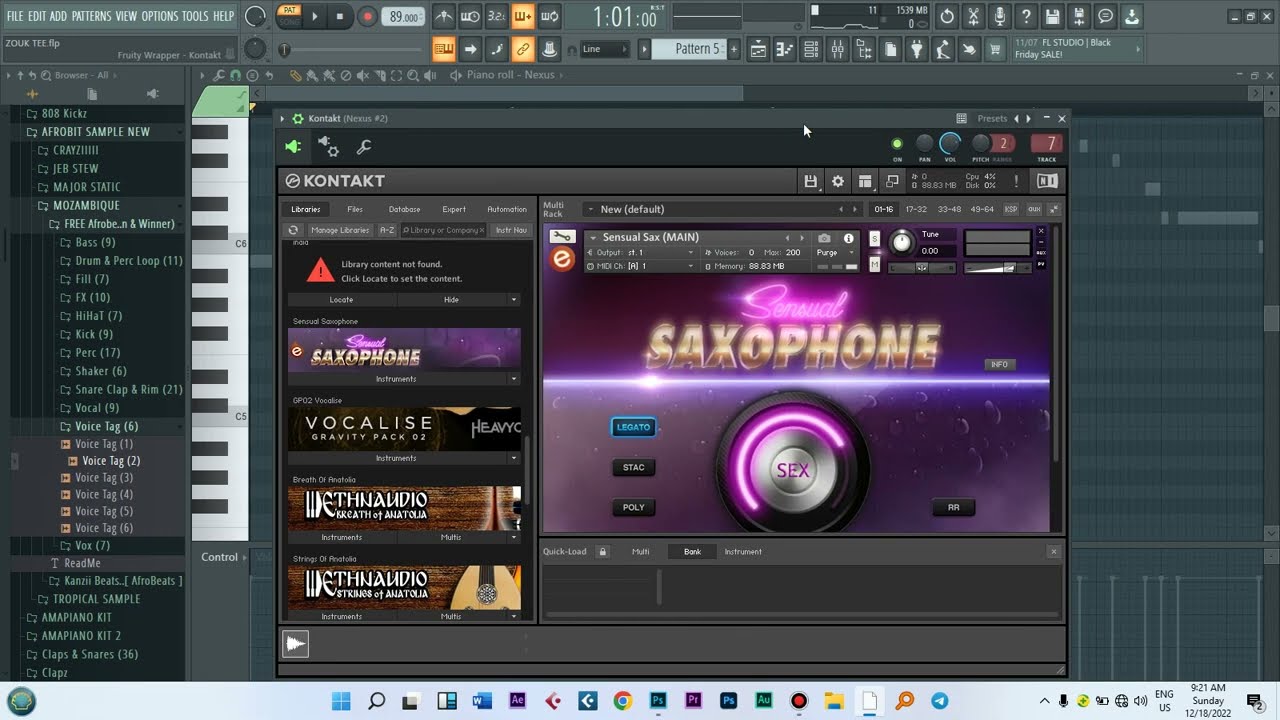The width and height of the screenshot is (1280, 720).
Task: Refresh Kontakt libraries list
Action: 293,230
